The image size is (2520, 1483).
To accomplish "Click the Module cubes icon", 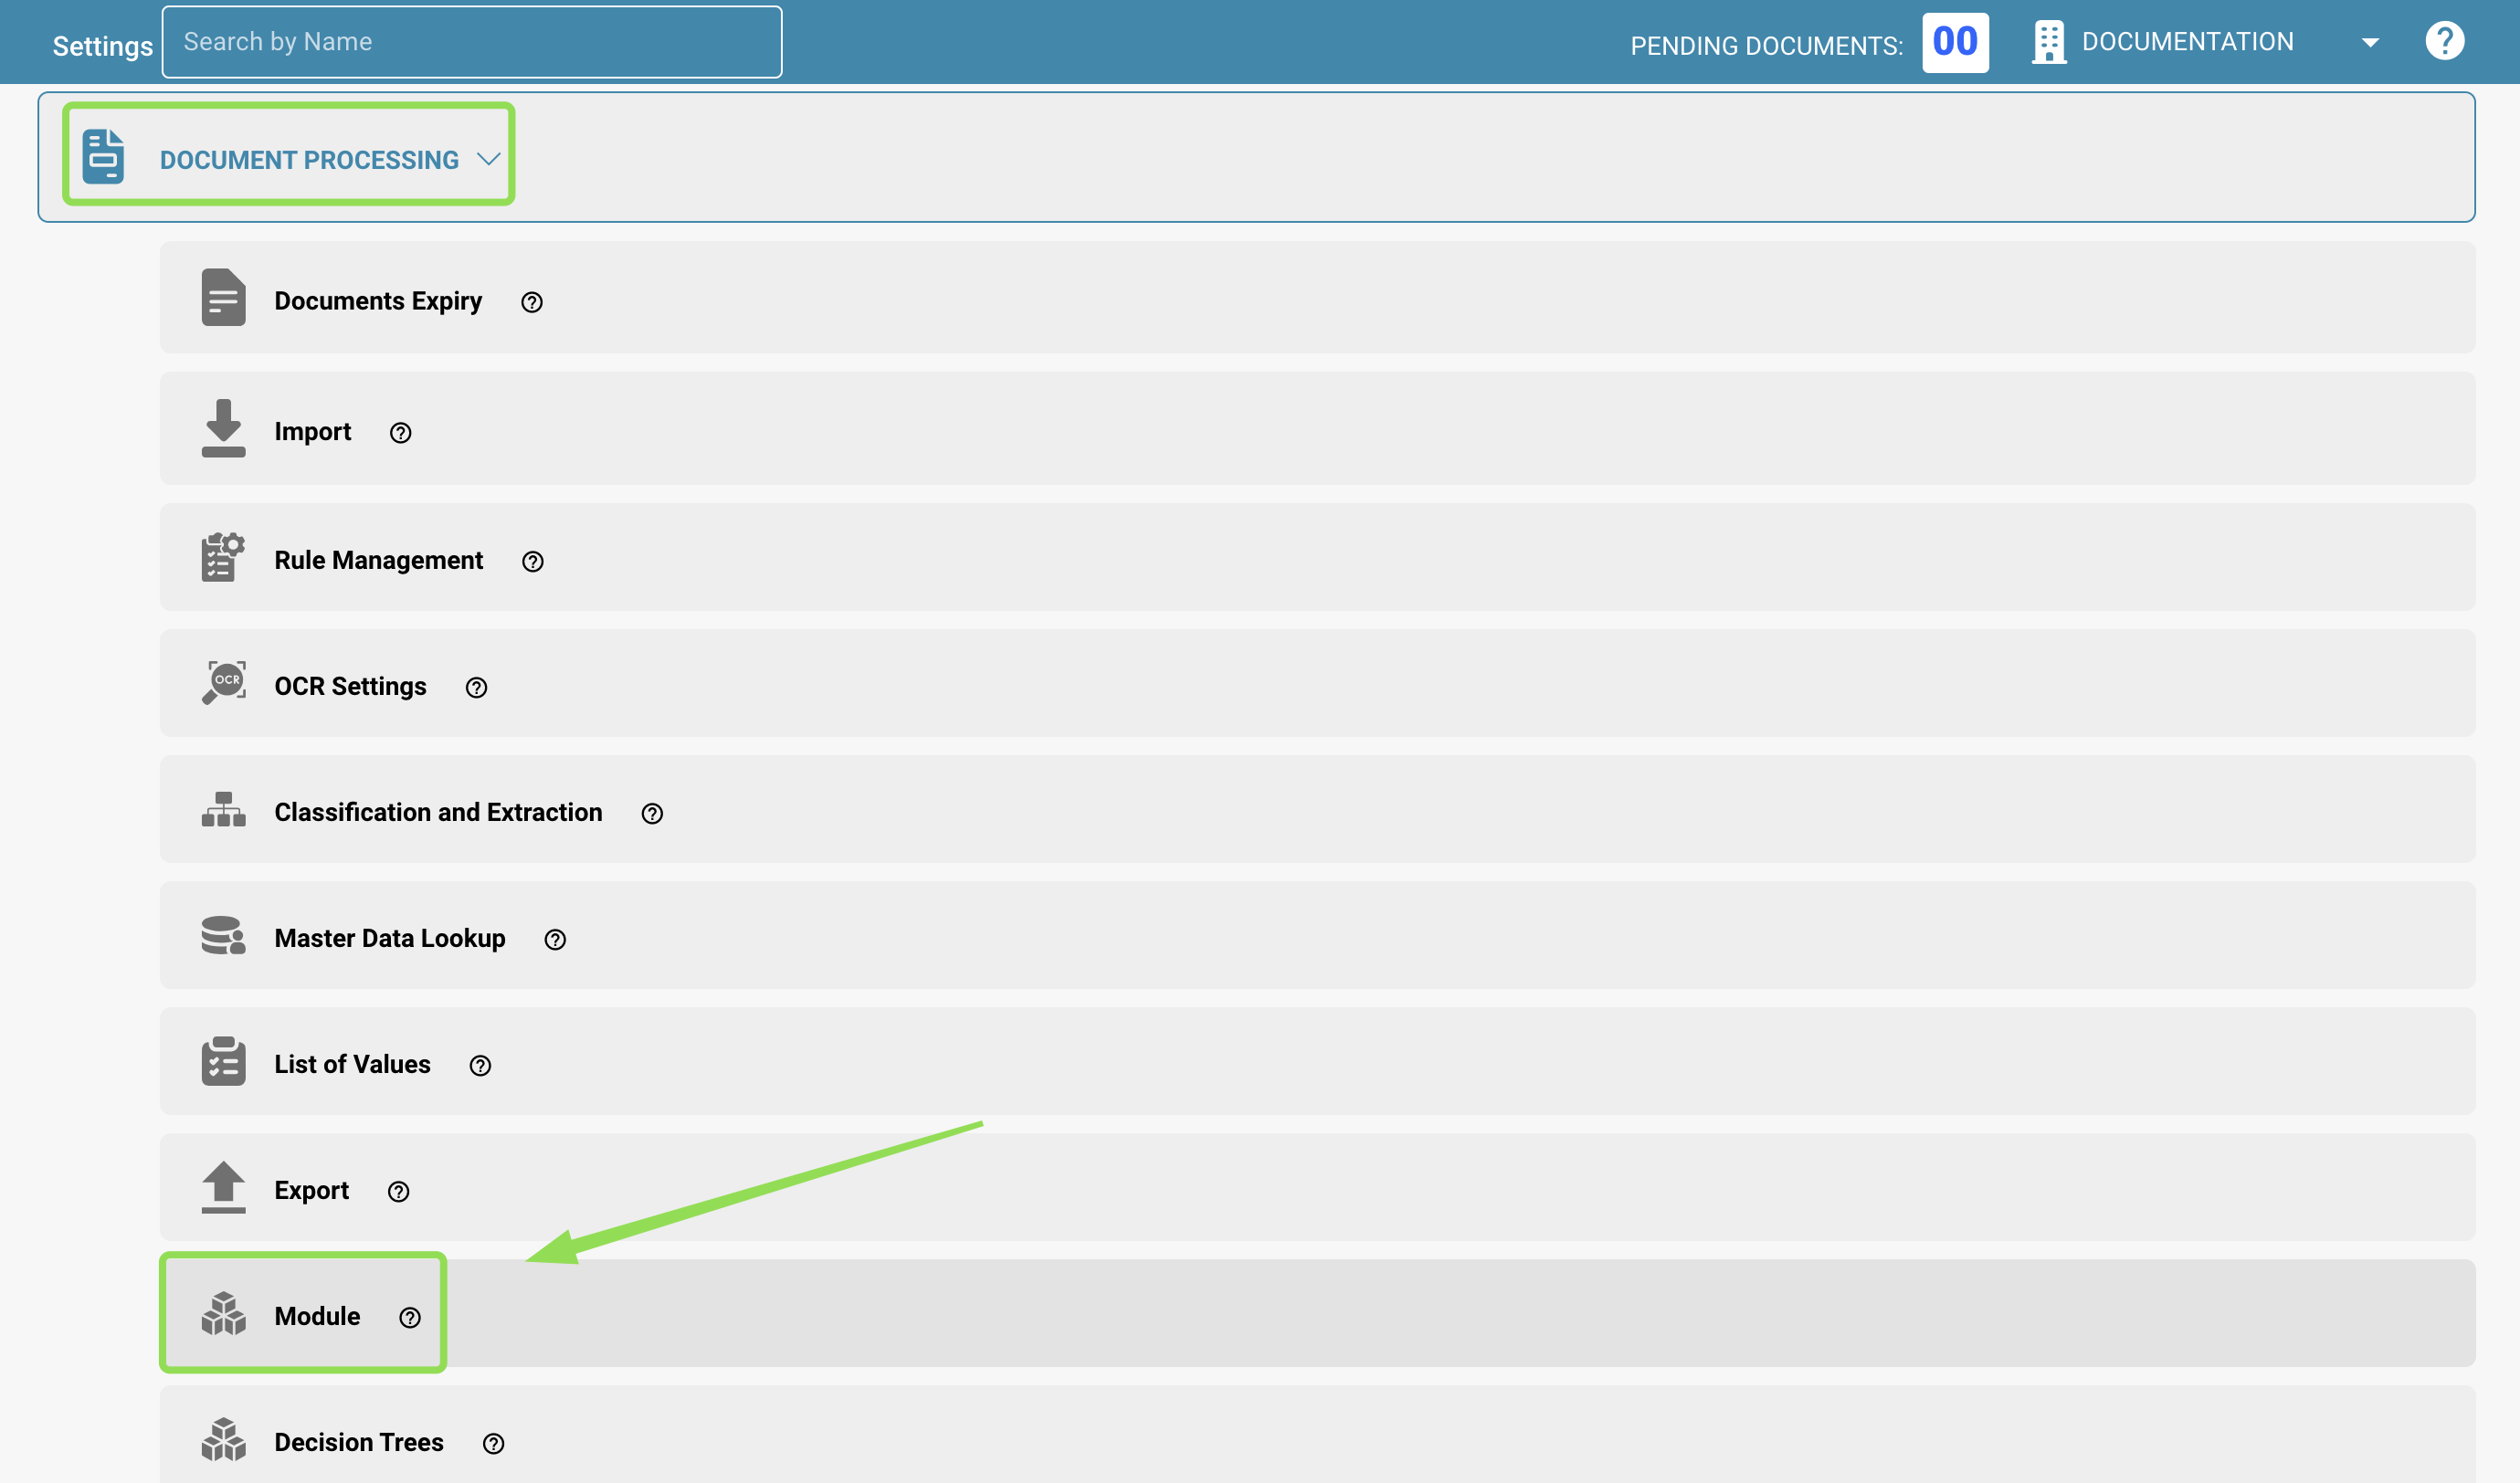I will pos(223,1313).
